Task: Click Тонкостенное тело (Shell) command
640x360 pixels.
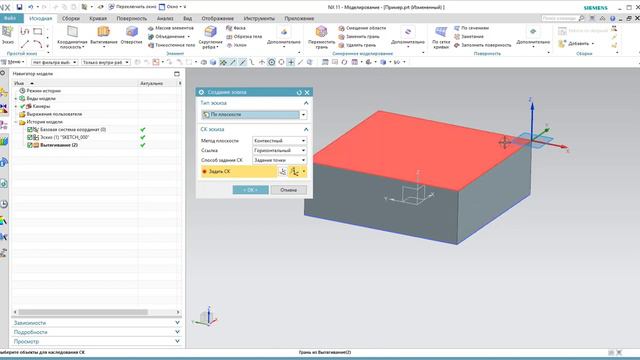Action: (171, 45)
